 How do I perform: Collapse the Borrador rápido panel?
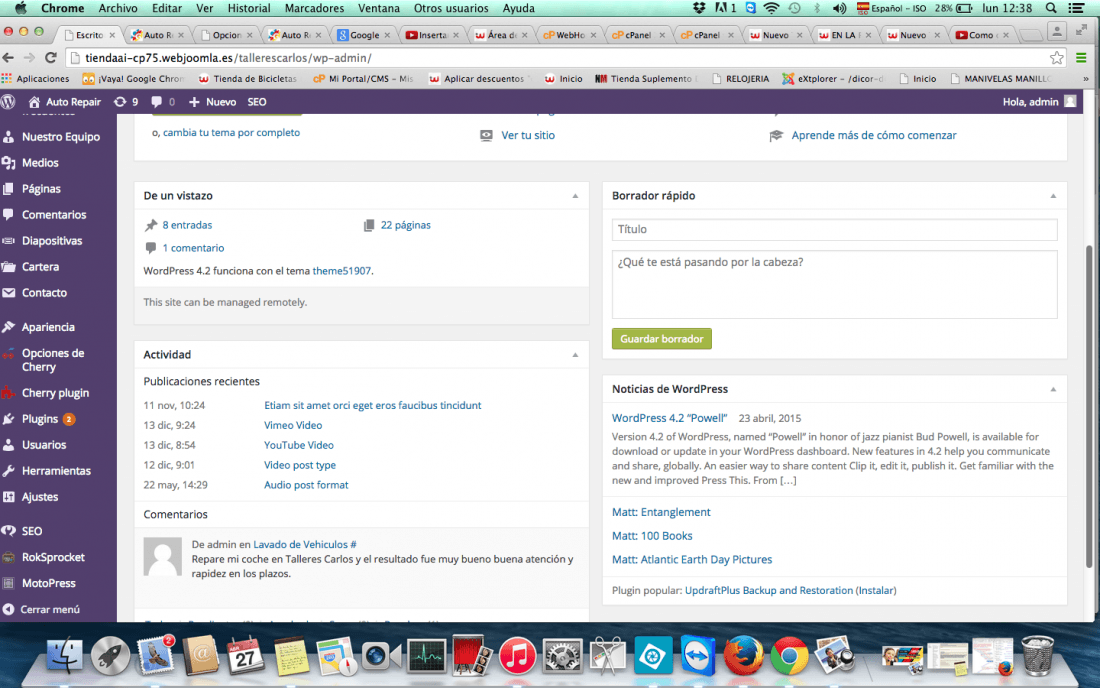click(x=1053, y=196)
